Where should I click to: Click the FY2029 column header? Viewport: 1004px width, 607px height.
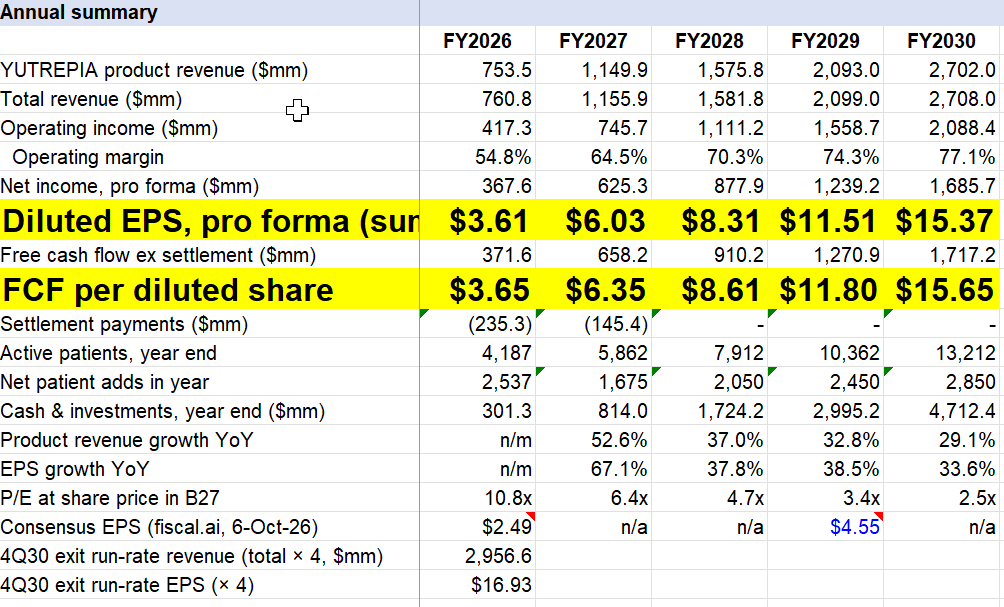(825, 40)
